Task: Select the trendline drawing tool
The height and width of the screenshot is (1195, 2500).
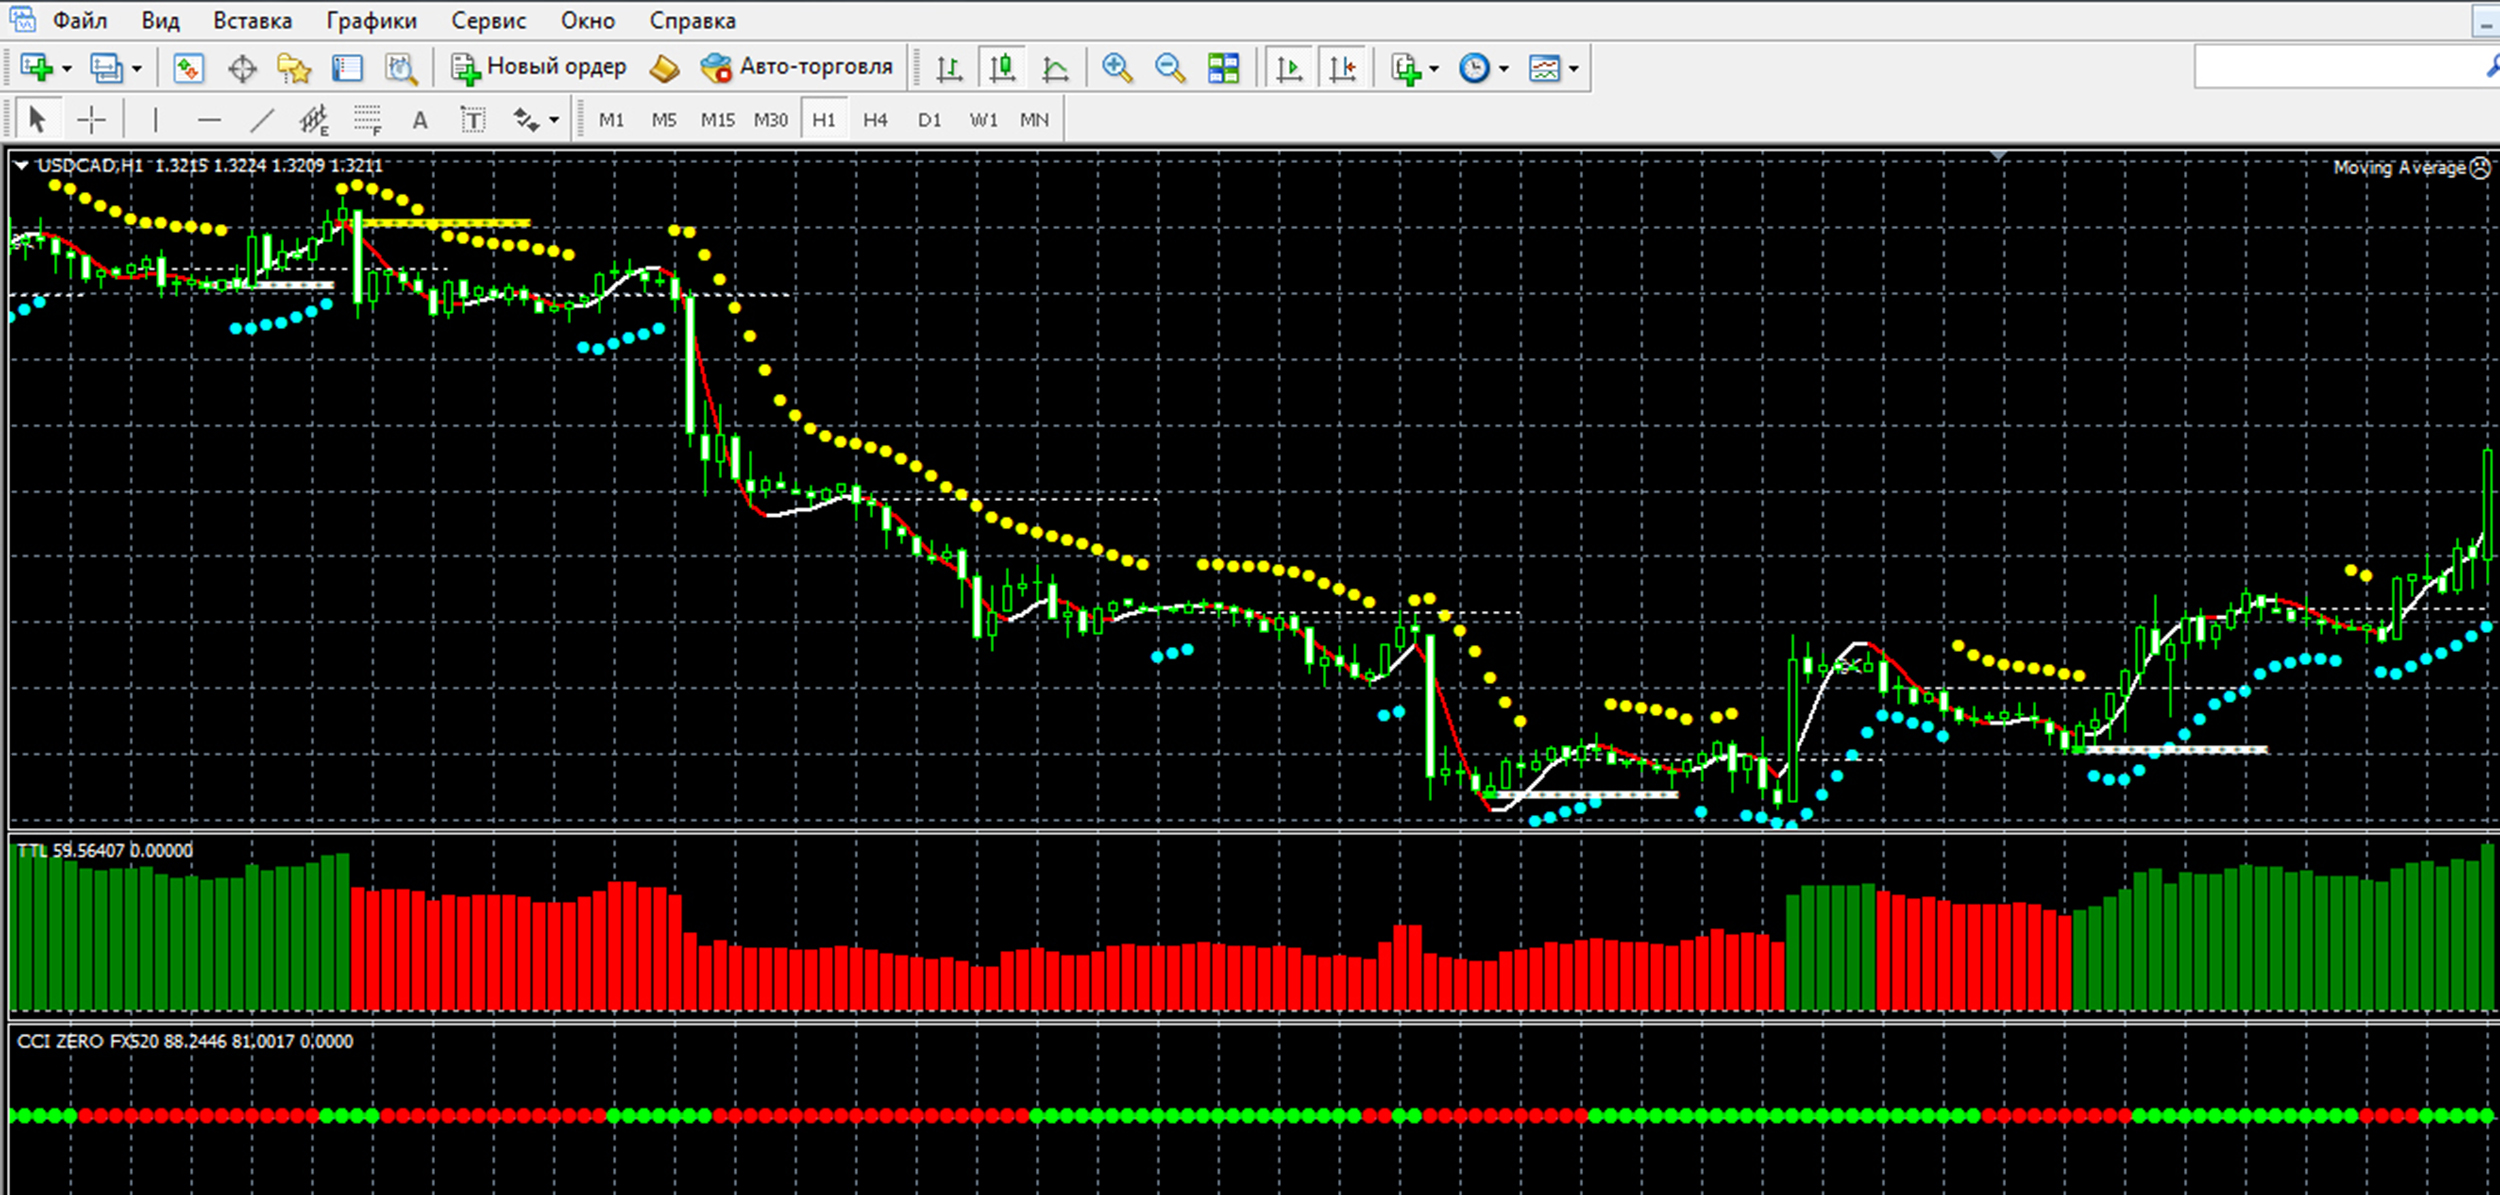Action: (x=261, y=121)
